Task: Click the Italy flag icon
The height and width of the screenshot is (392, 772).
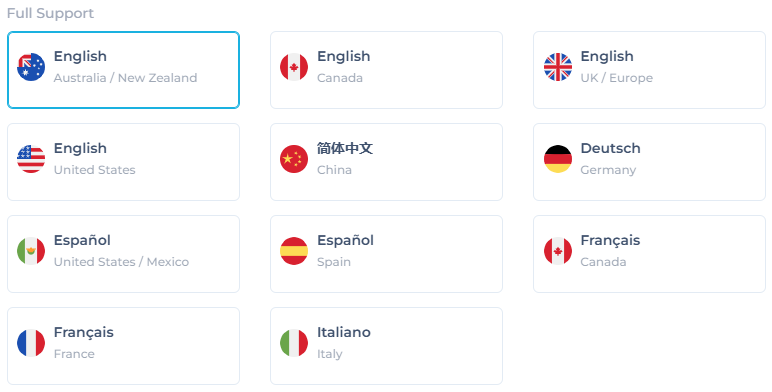Action: tap(294, 343)
